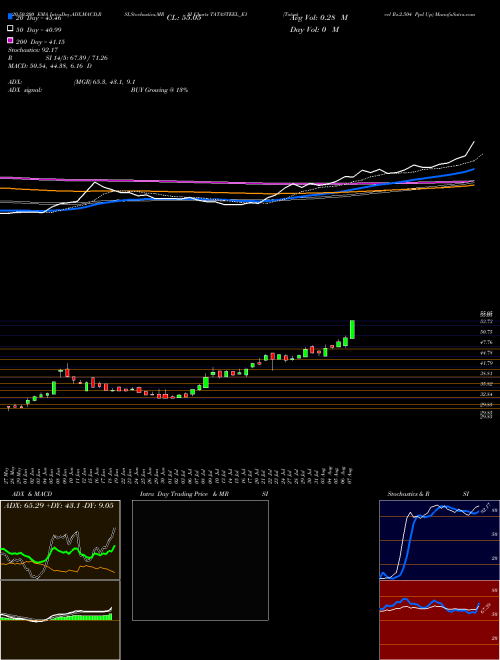The image size is (500, 660).
Task: Click the 50.75 price axis label
Action: point(487,332)
